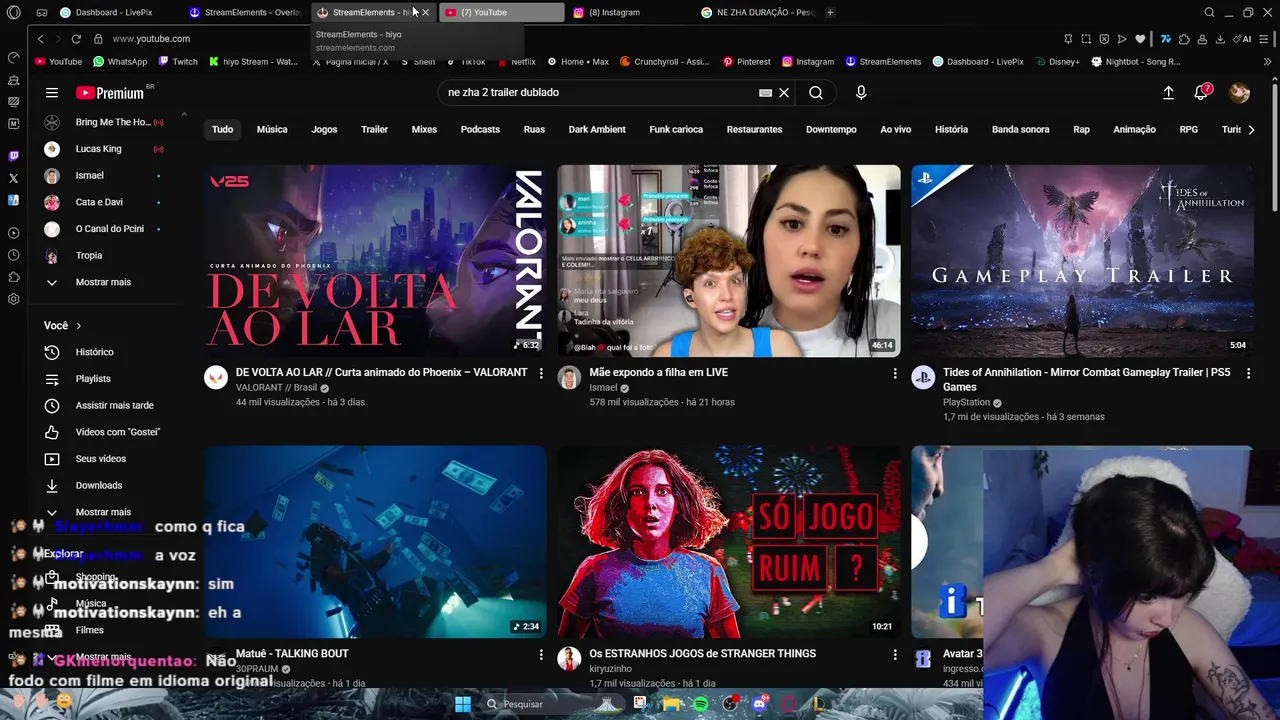Open OBS Studio from the taskbar
The image size is (1280, 720).
coord(730,704)
